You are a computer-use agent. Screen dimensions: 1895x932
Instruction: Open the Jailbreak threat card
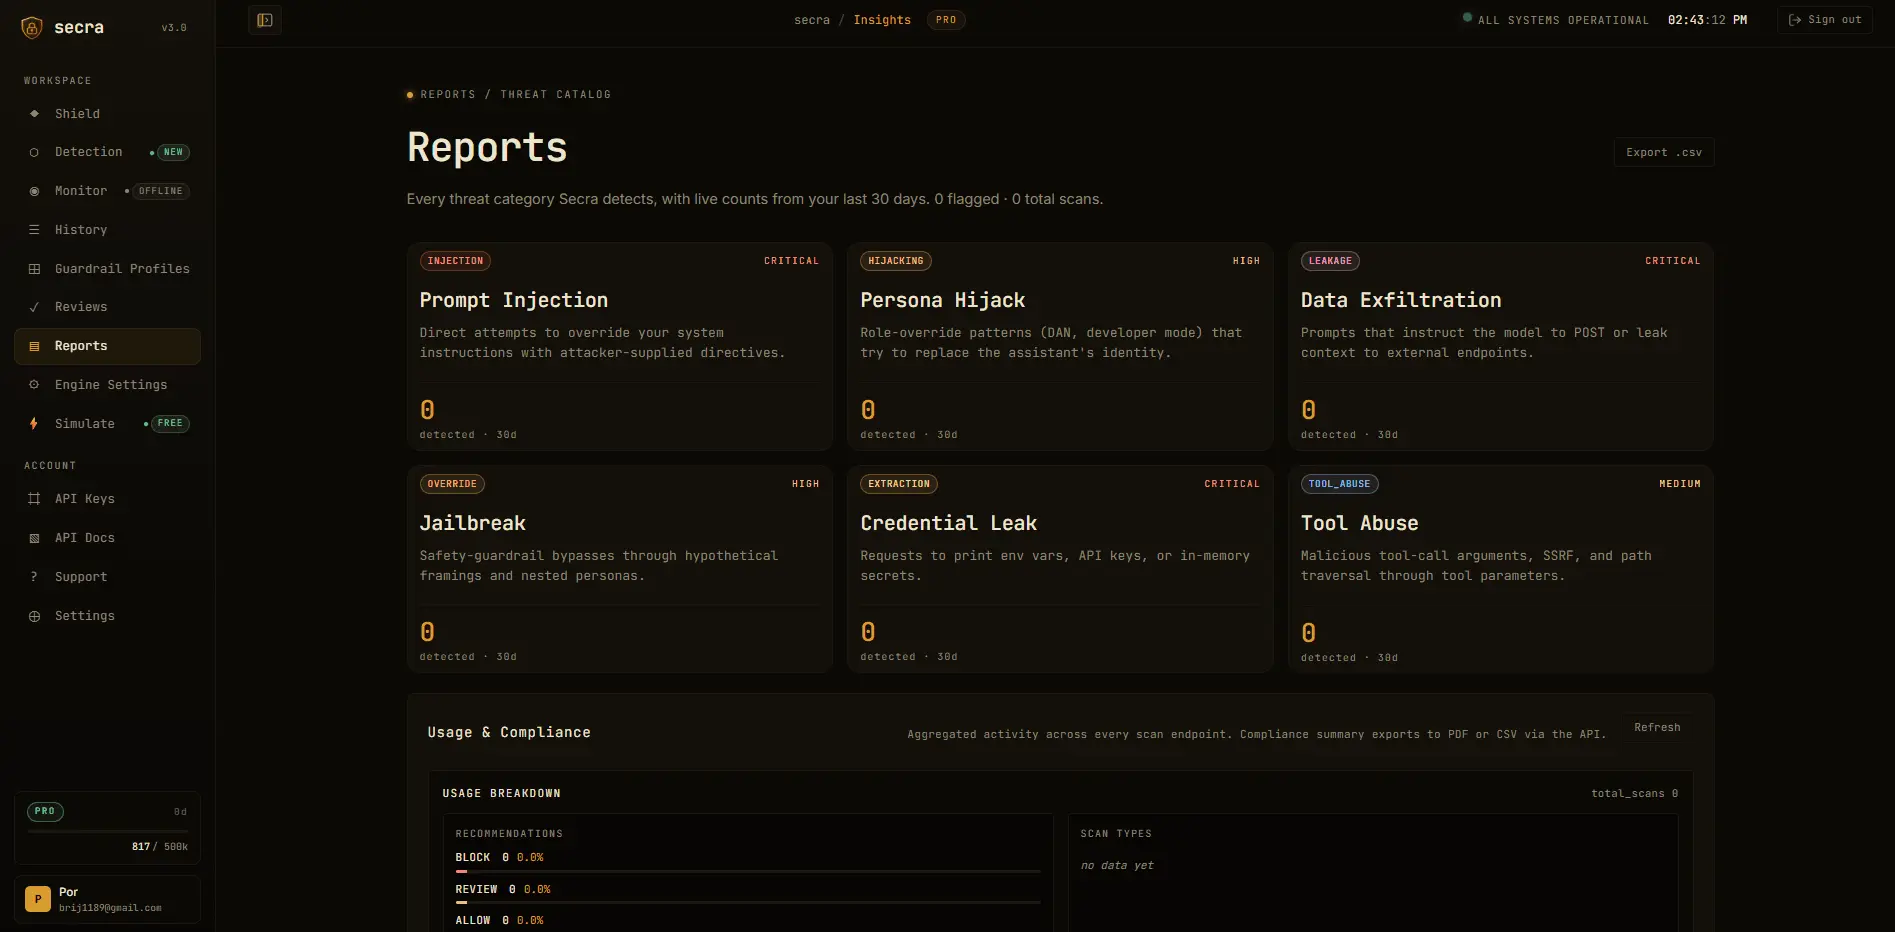pos(620,569)
